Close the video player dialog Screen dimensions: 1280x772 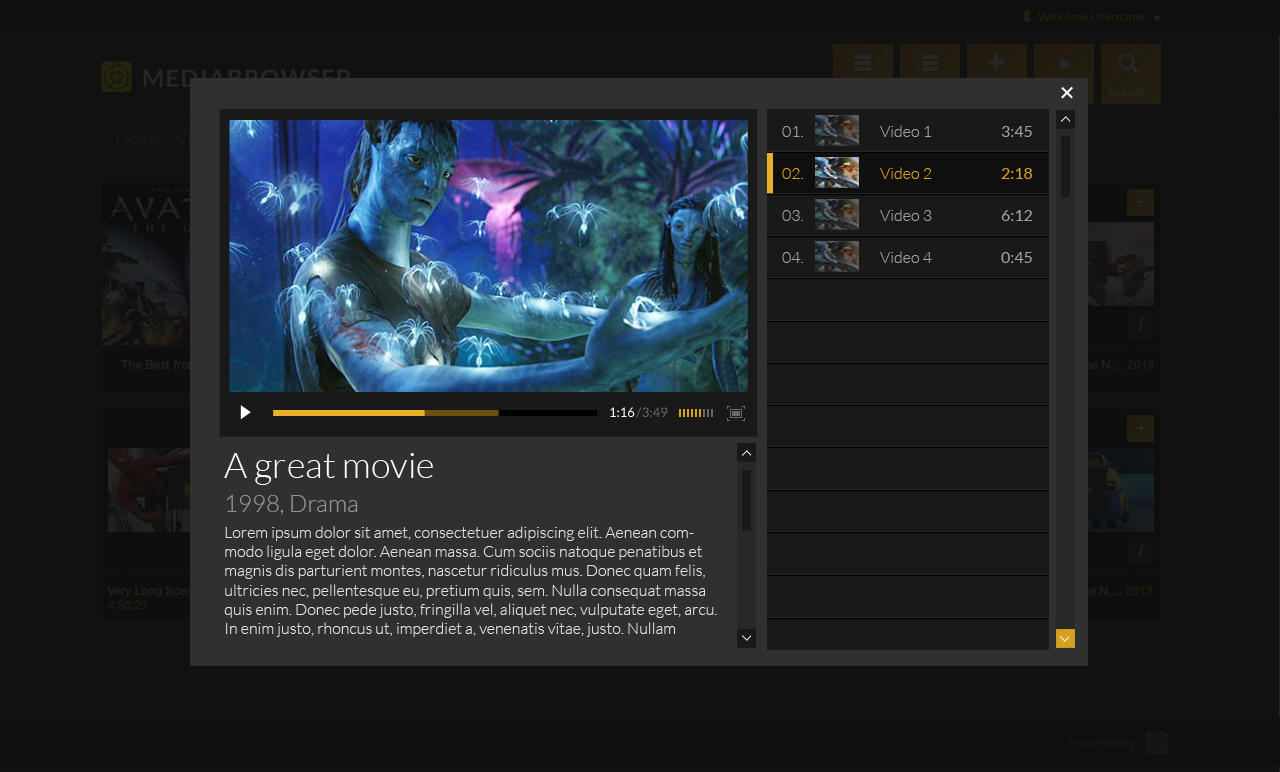coord(1067,93)
